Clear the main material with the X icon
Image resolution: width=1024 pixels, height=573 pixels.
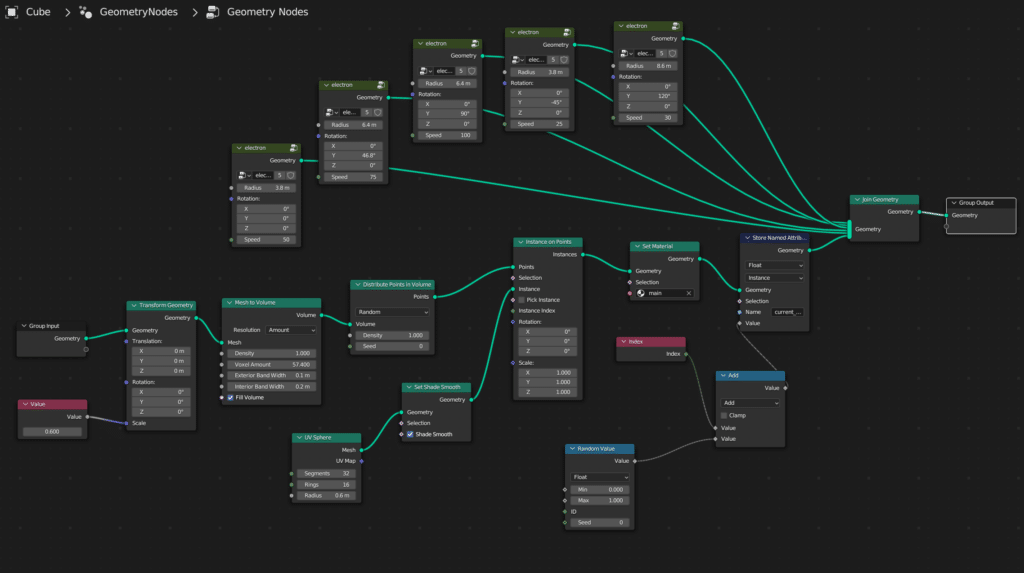[687, 293]
